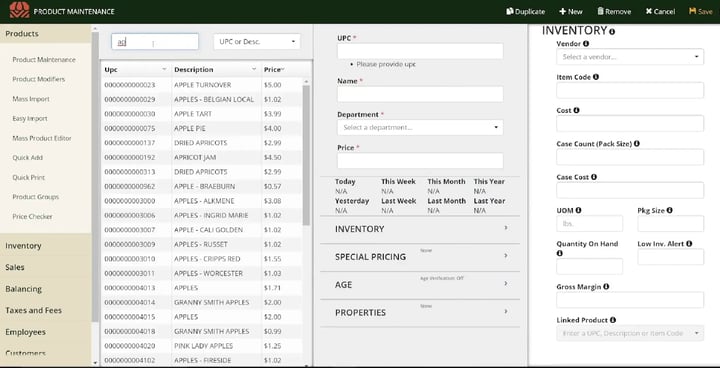Create a New product

click(571, 11)
